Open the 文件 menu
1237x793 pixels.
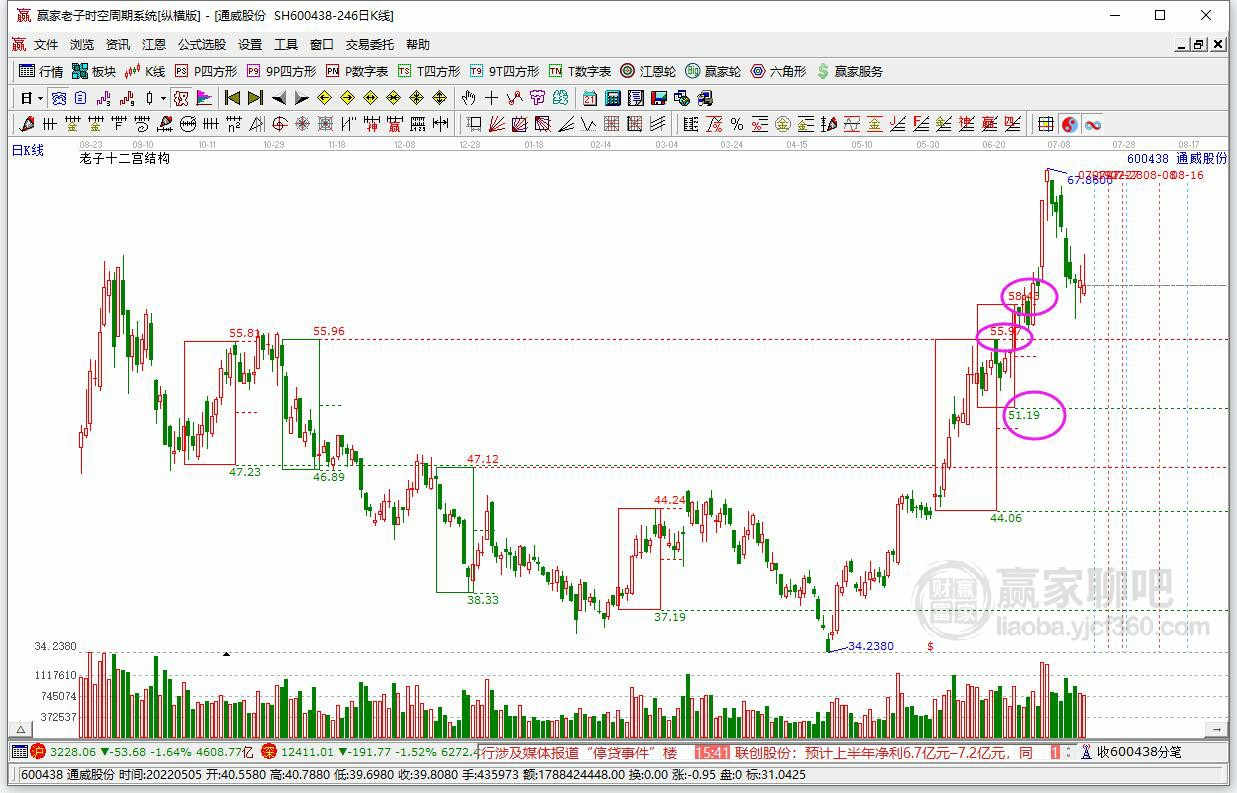[x=46, y=45]
